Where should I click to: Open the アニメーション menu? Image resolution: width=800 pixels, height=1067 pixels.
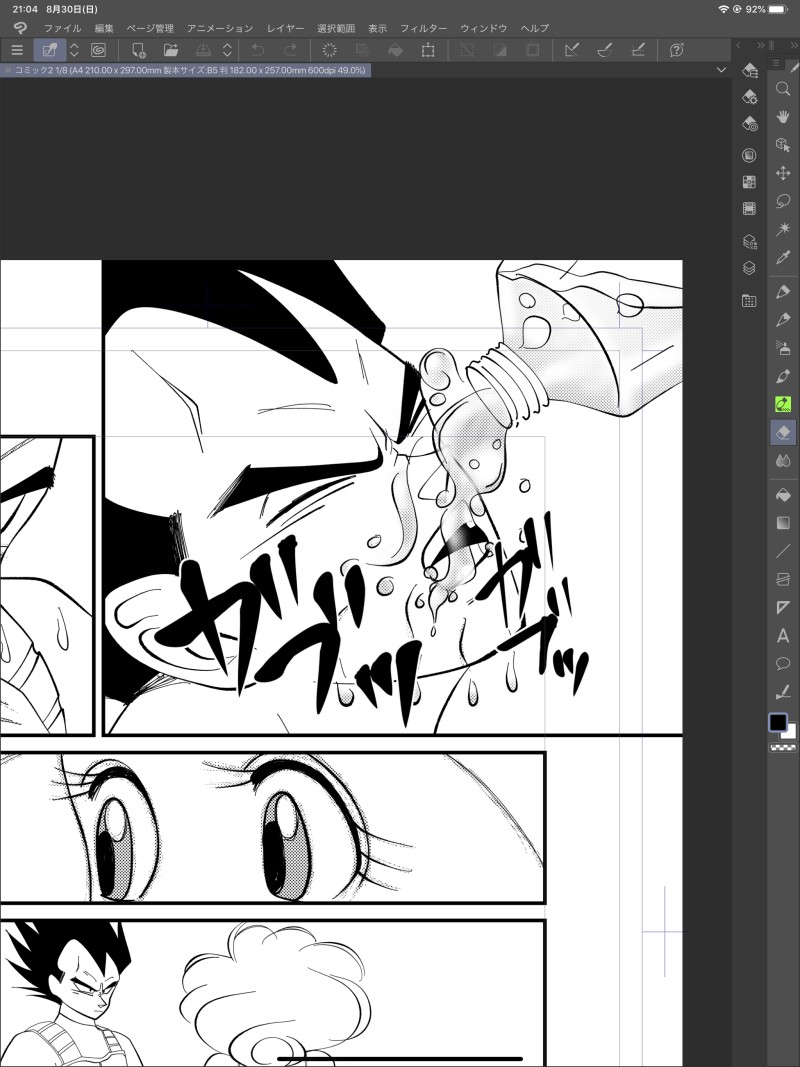tap(220, 28)
